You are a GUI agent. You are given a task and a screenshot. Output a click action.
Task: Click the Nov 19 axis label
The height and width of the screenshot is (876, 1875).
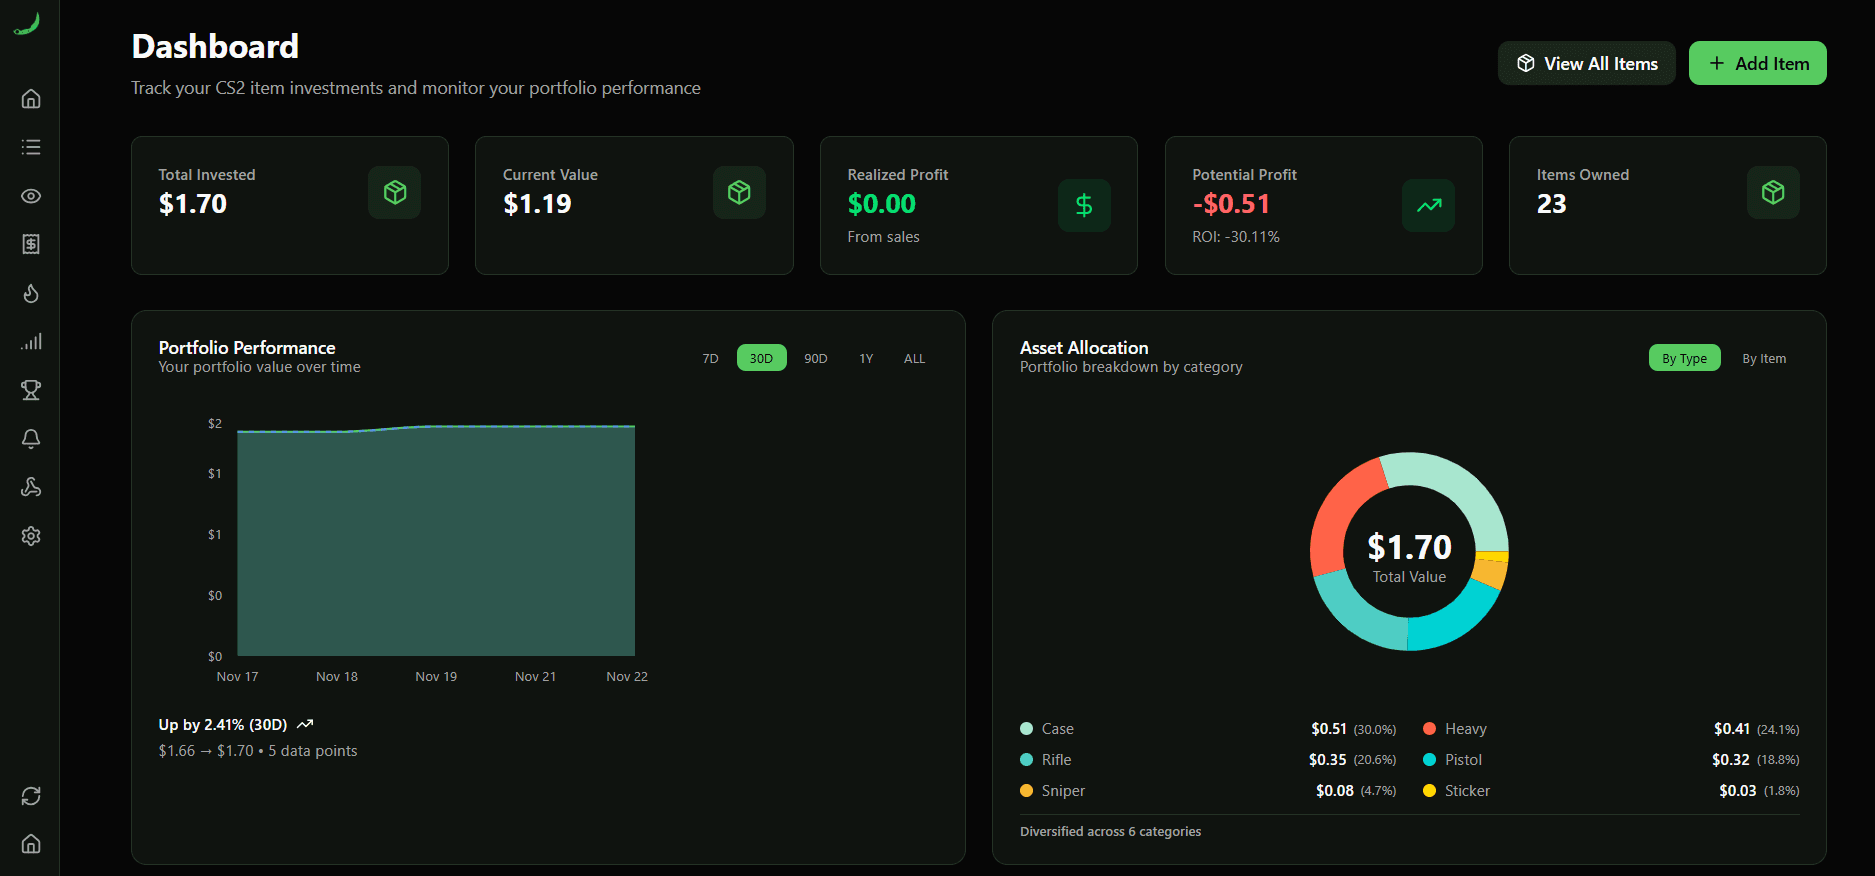(x=436, y=677)
